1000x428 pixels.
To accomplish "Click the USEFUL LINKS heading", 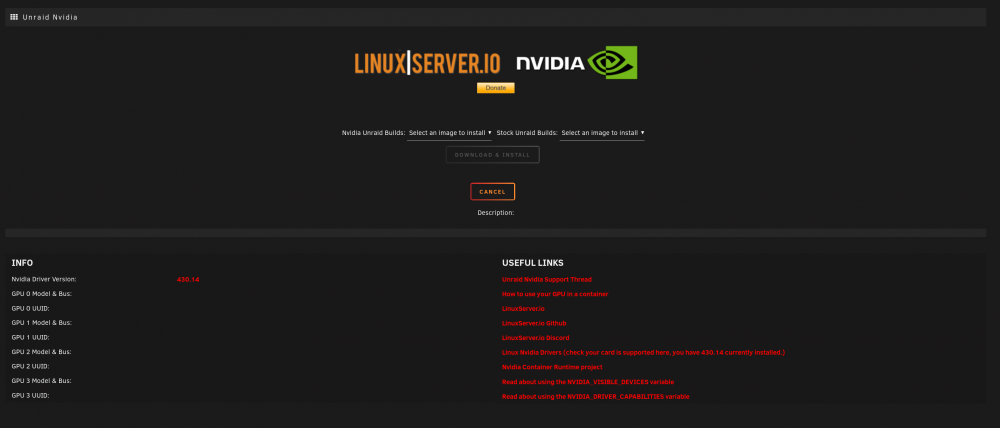I will [x=533, y=263].
